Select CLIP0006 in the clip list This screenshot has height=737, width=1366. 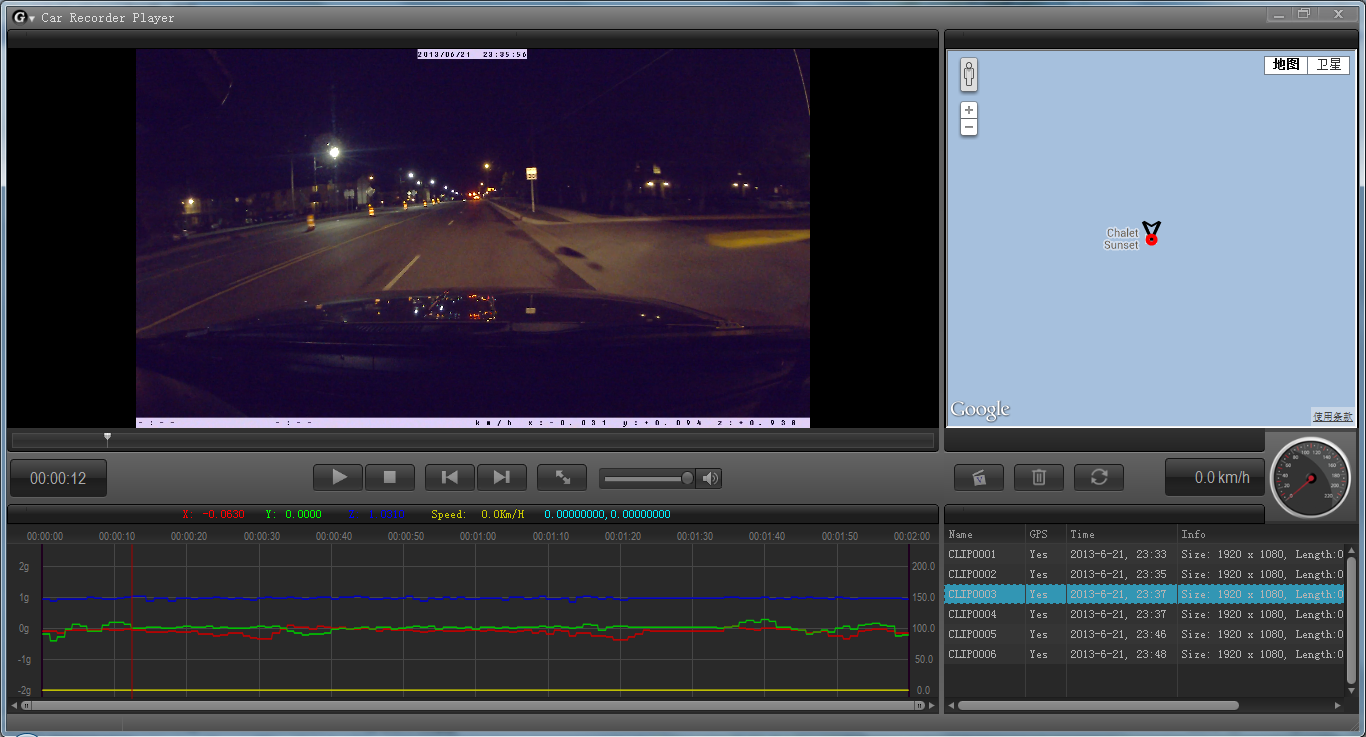click(x=972, y=654)
